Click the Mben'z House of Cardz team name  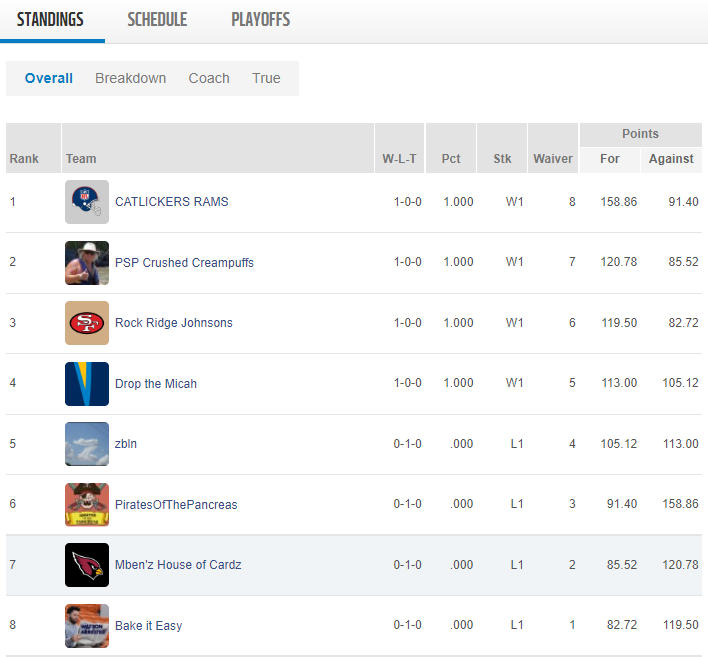coord(178,565)
